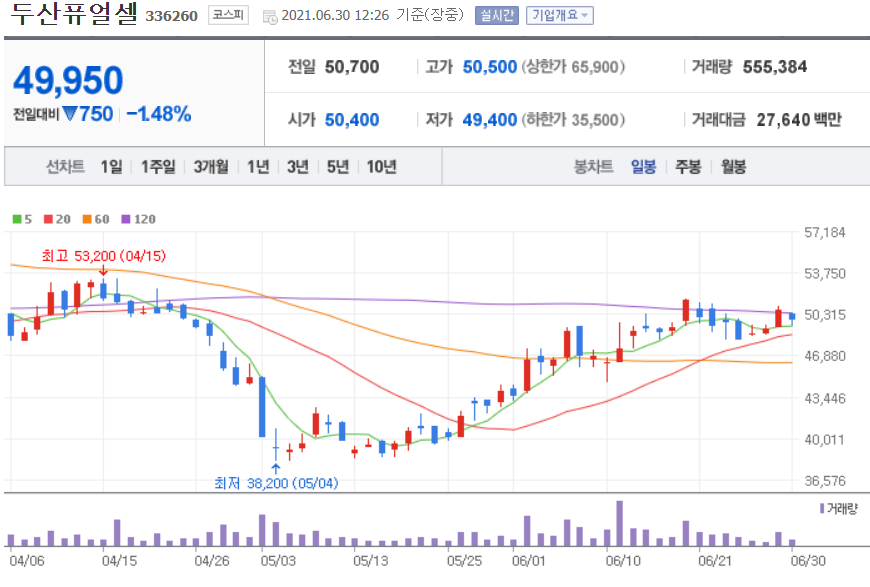Click the 04/06 date axis label
Image resolution: width=870 pixels, height=587 pixels.
[x=27, y=561]
